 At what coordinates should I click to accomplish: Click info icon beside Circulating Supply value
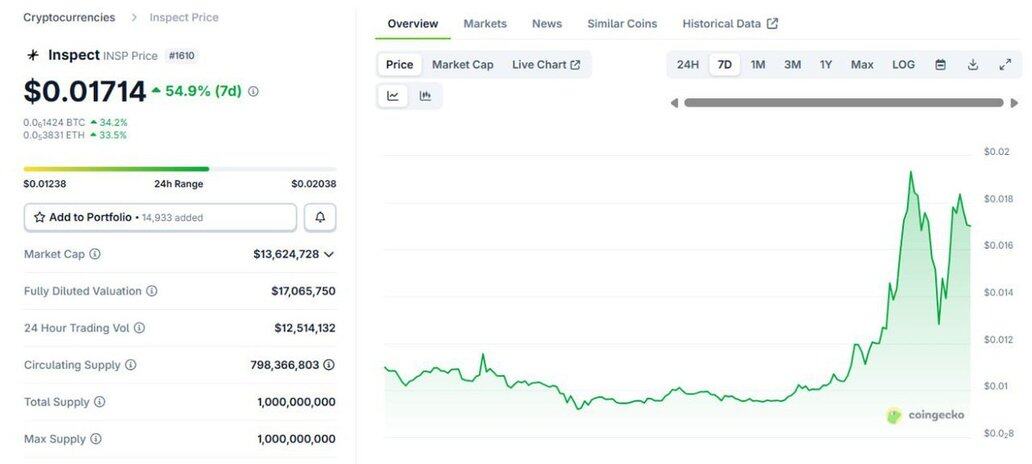tap(329, 365)
